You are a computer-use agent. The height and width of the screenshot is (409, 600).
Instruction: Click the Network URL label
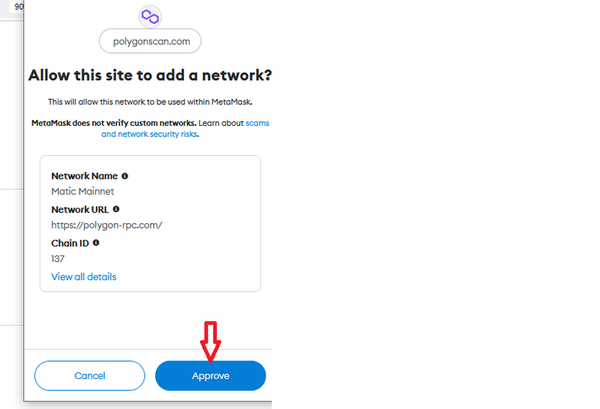click(x=80, y=210)
